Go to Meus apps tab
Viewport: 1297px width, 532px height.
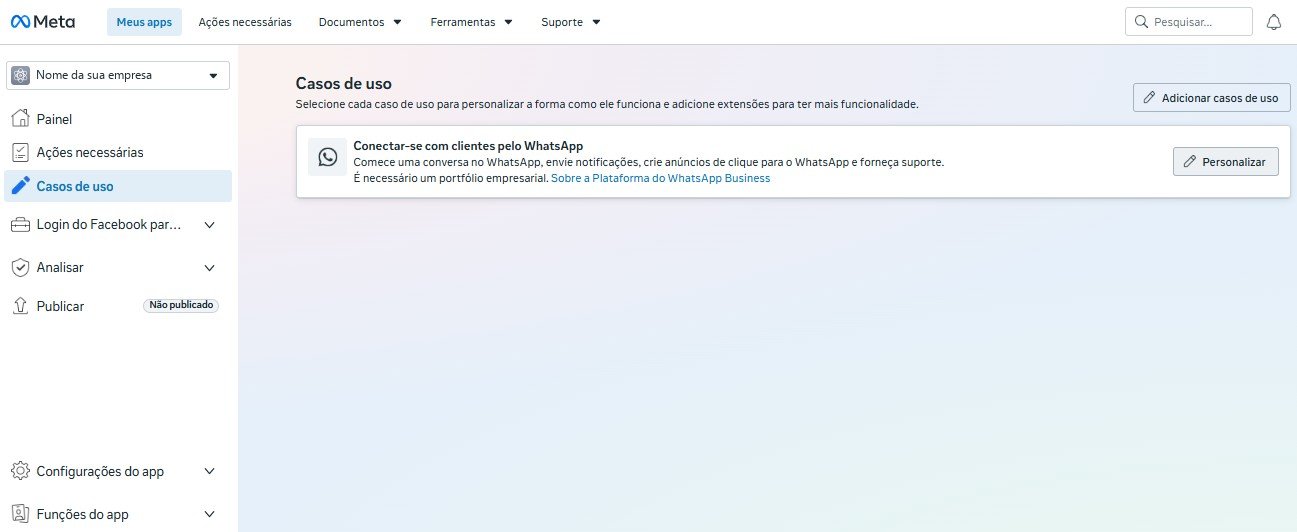tap(144, 22)
